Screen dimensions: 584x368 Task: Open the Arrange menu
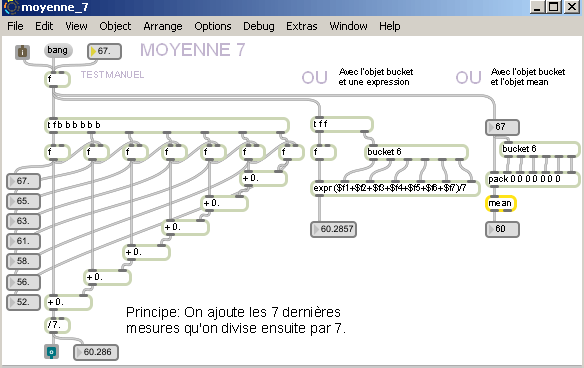coord(163,26)
